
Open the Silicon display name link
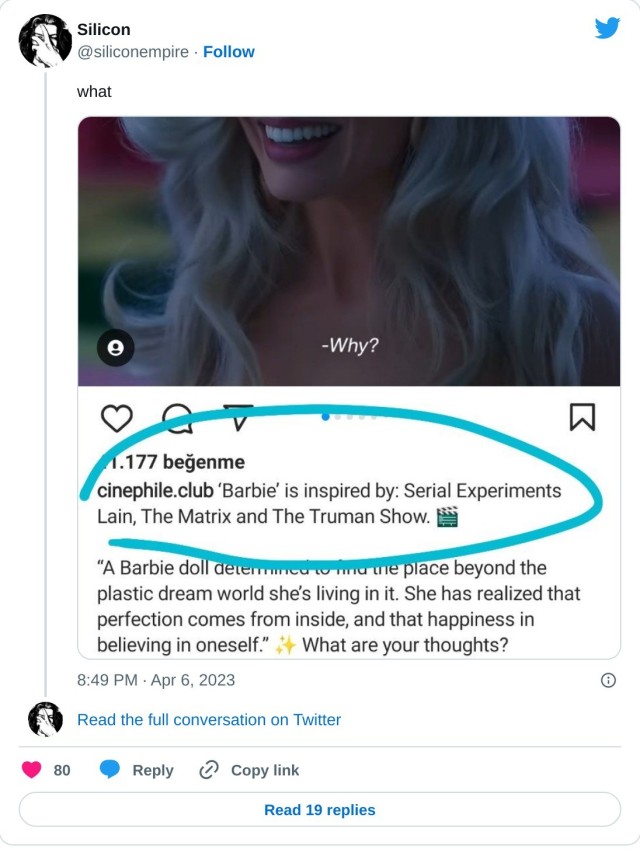[104, 30]
